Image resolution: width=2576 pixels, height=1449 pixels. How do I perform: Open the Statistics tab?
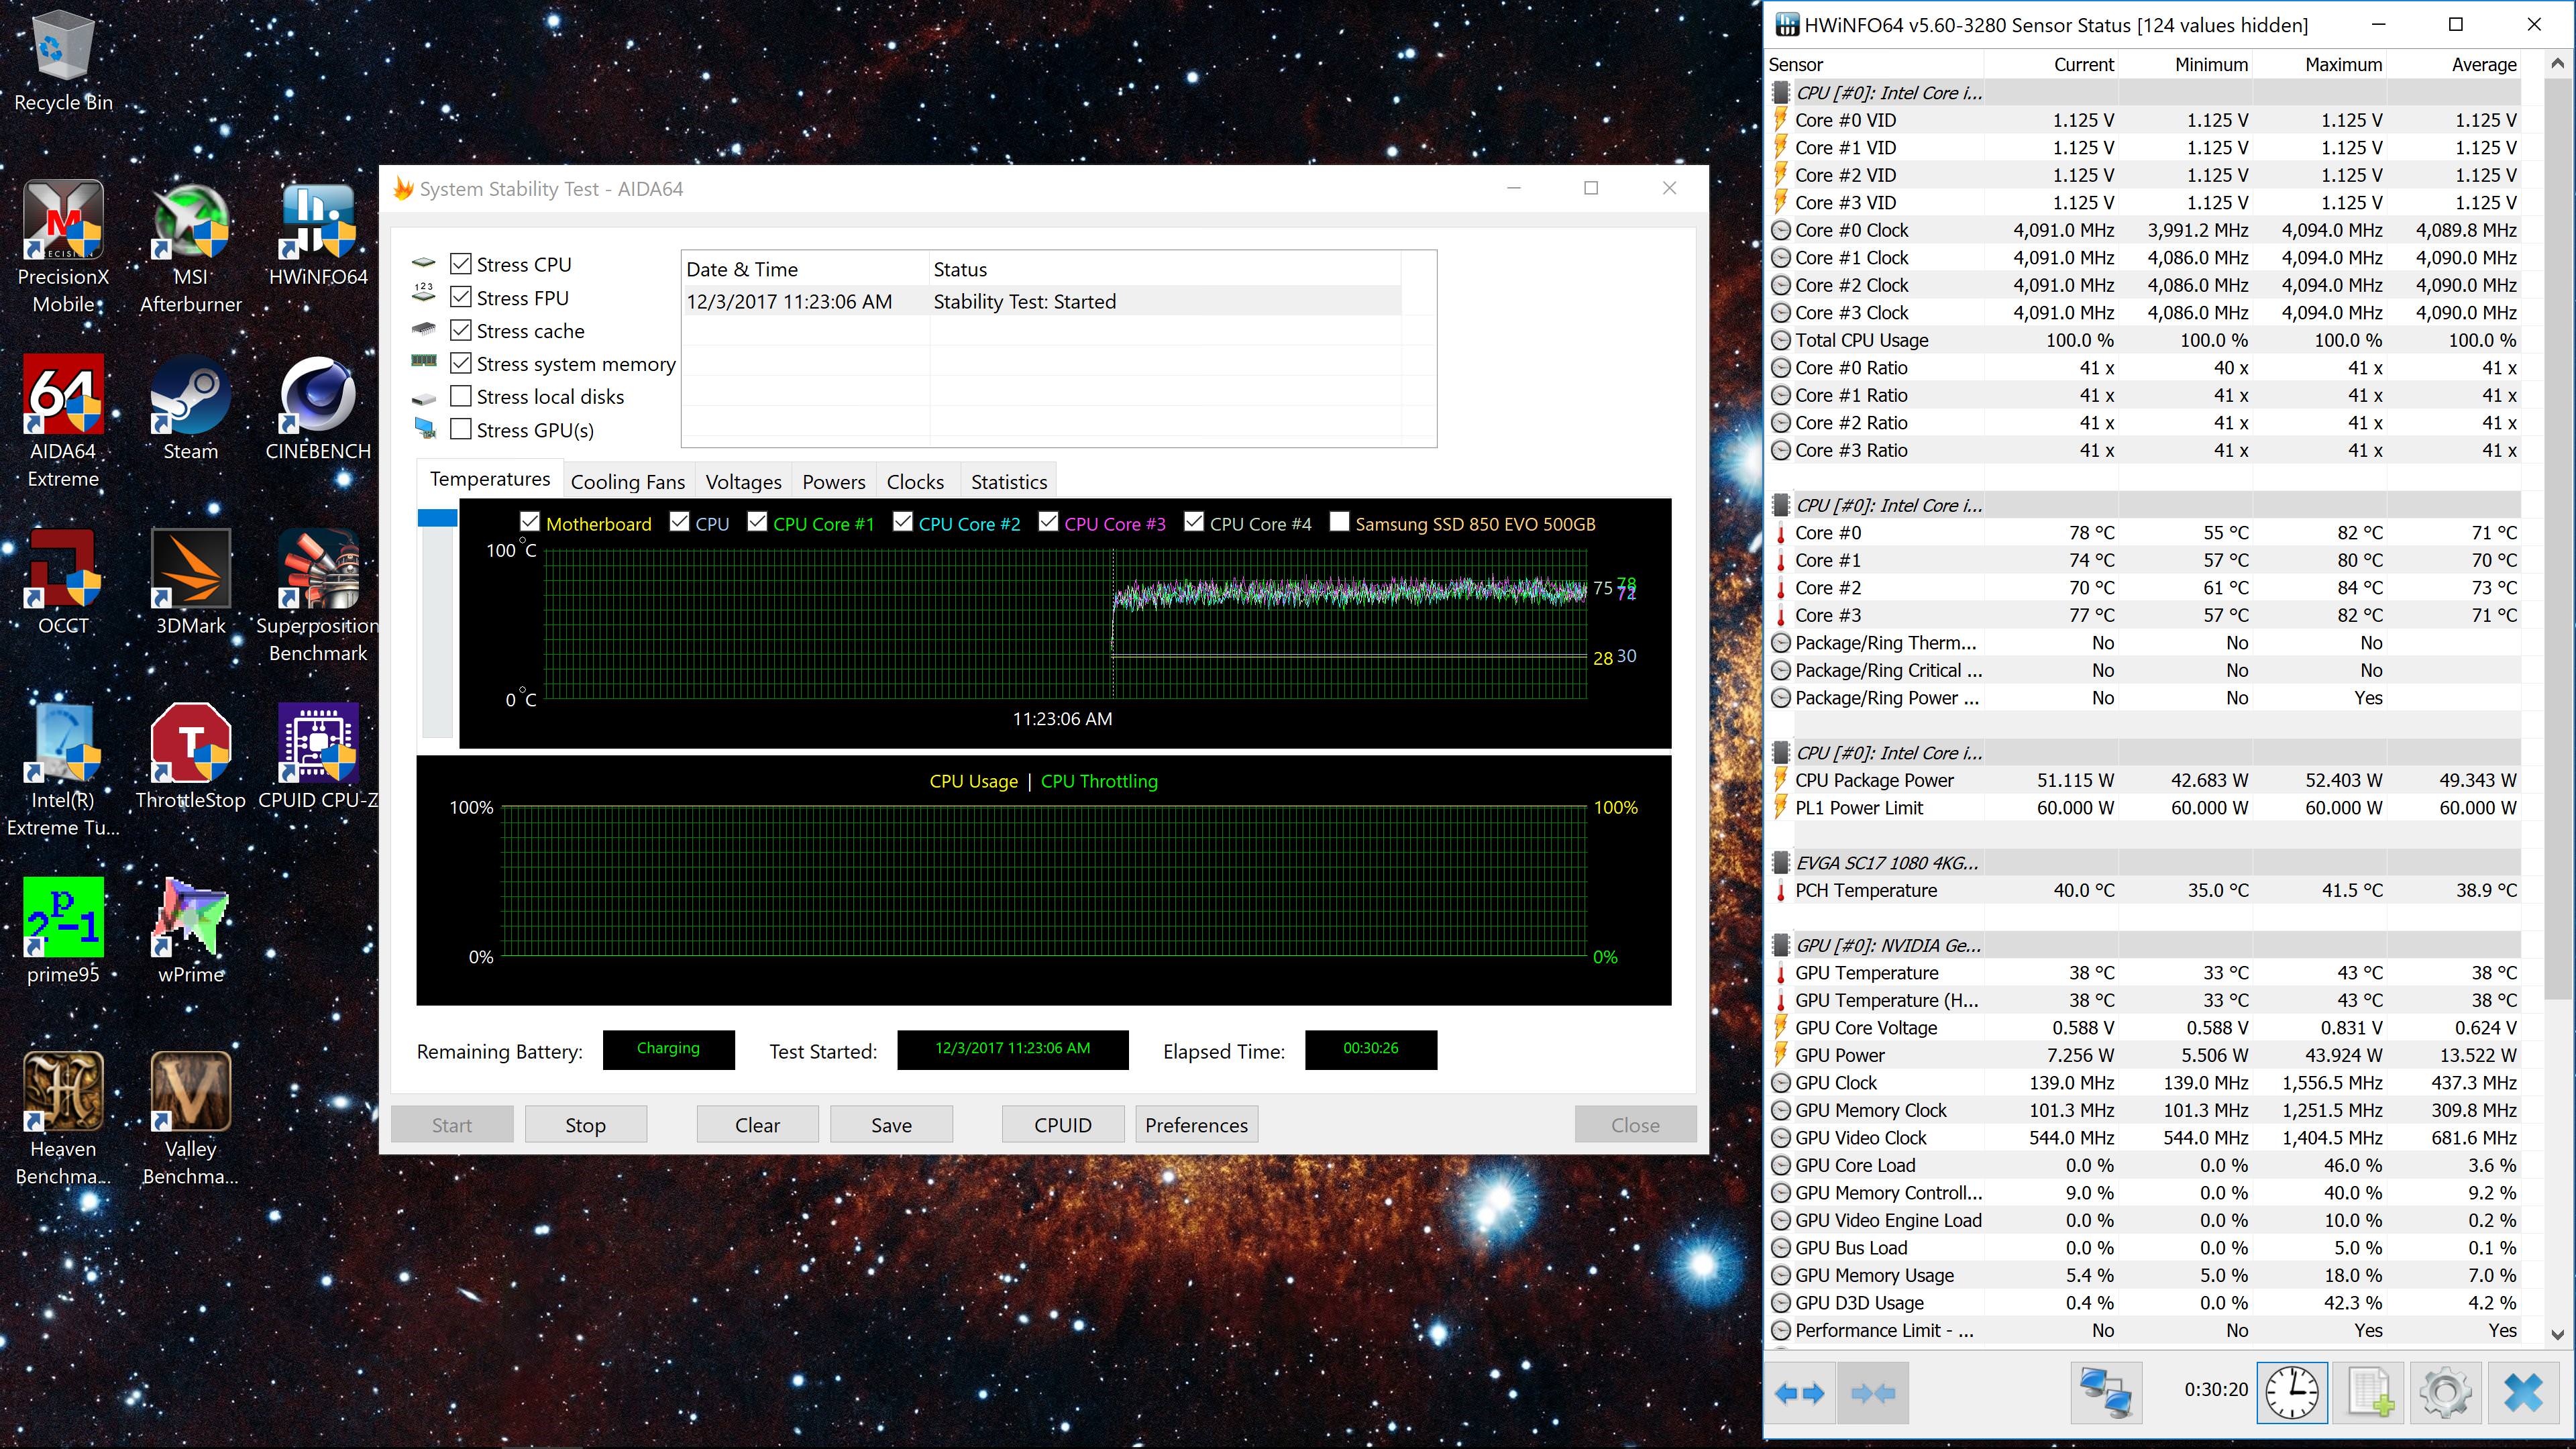[1008, 482]
